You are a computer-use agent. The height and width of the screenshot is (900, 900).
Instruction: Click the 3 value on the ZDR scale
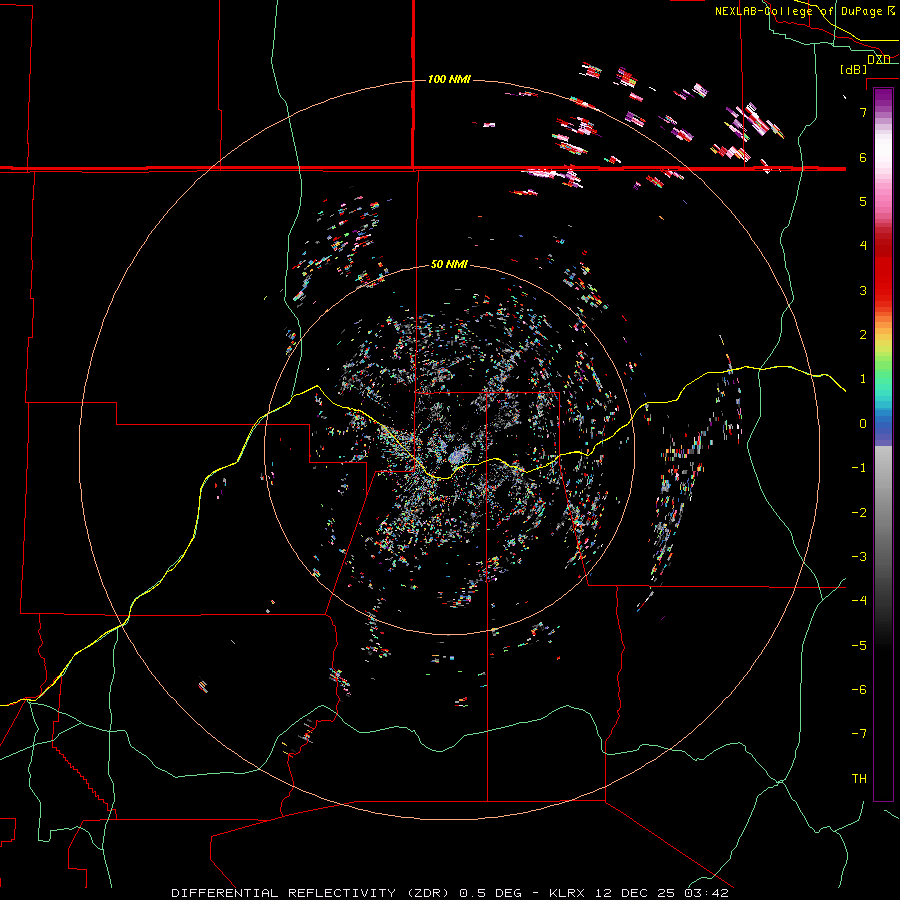click(863, 290)
